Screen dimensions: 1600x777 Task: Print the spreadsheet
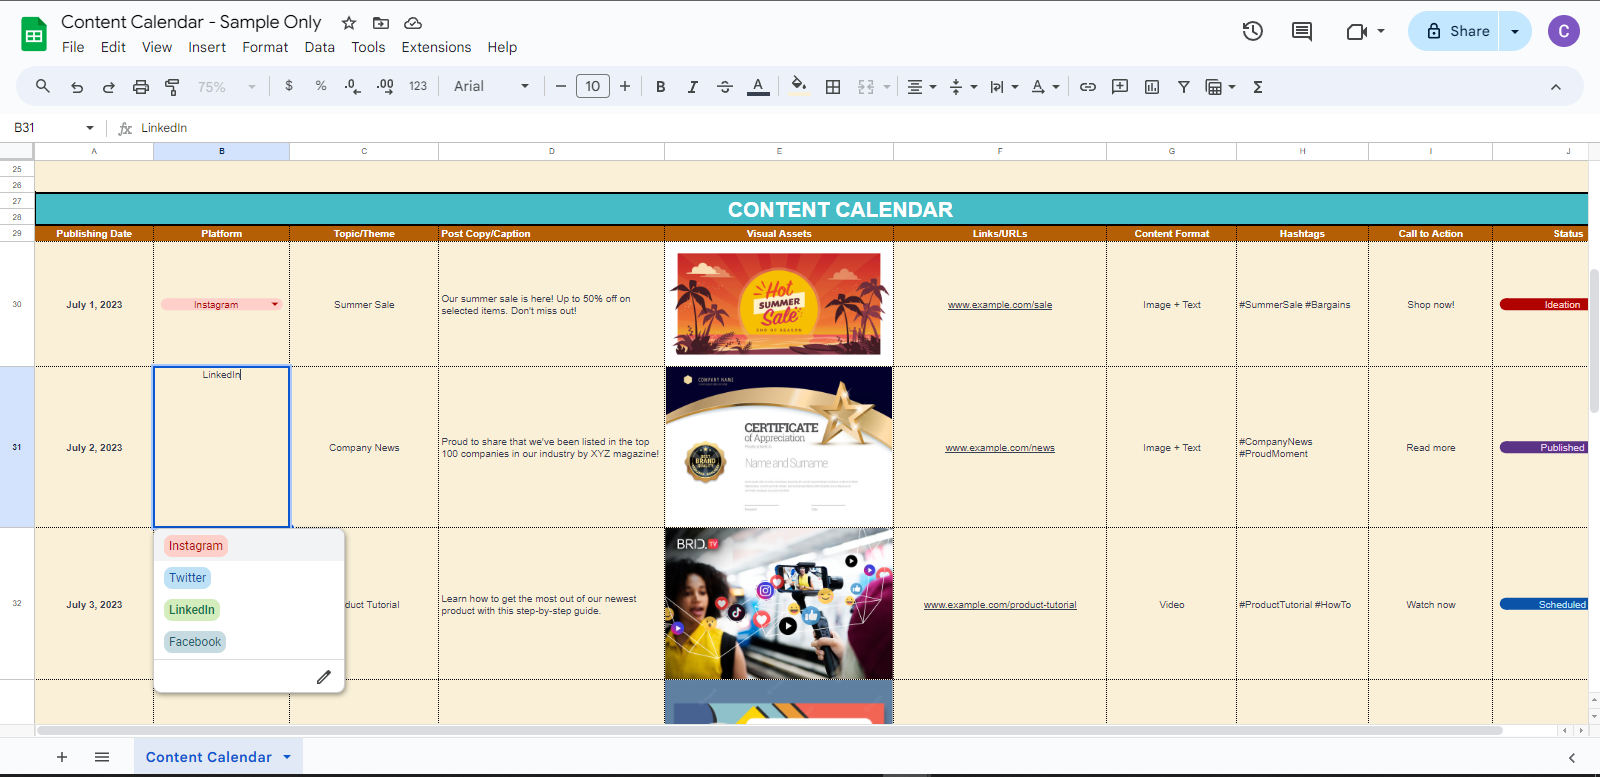click(141, 87)
